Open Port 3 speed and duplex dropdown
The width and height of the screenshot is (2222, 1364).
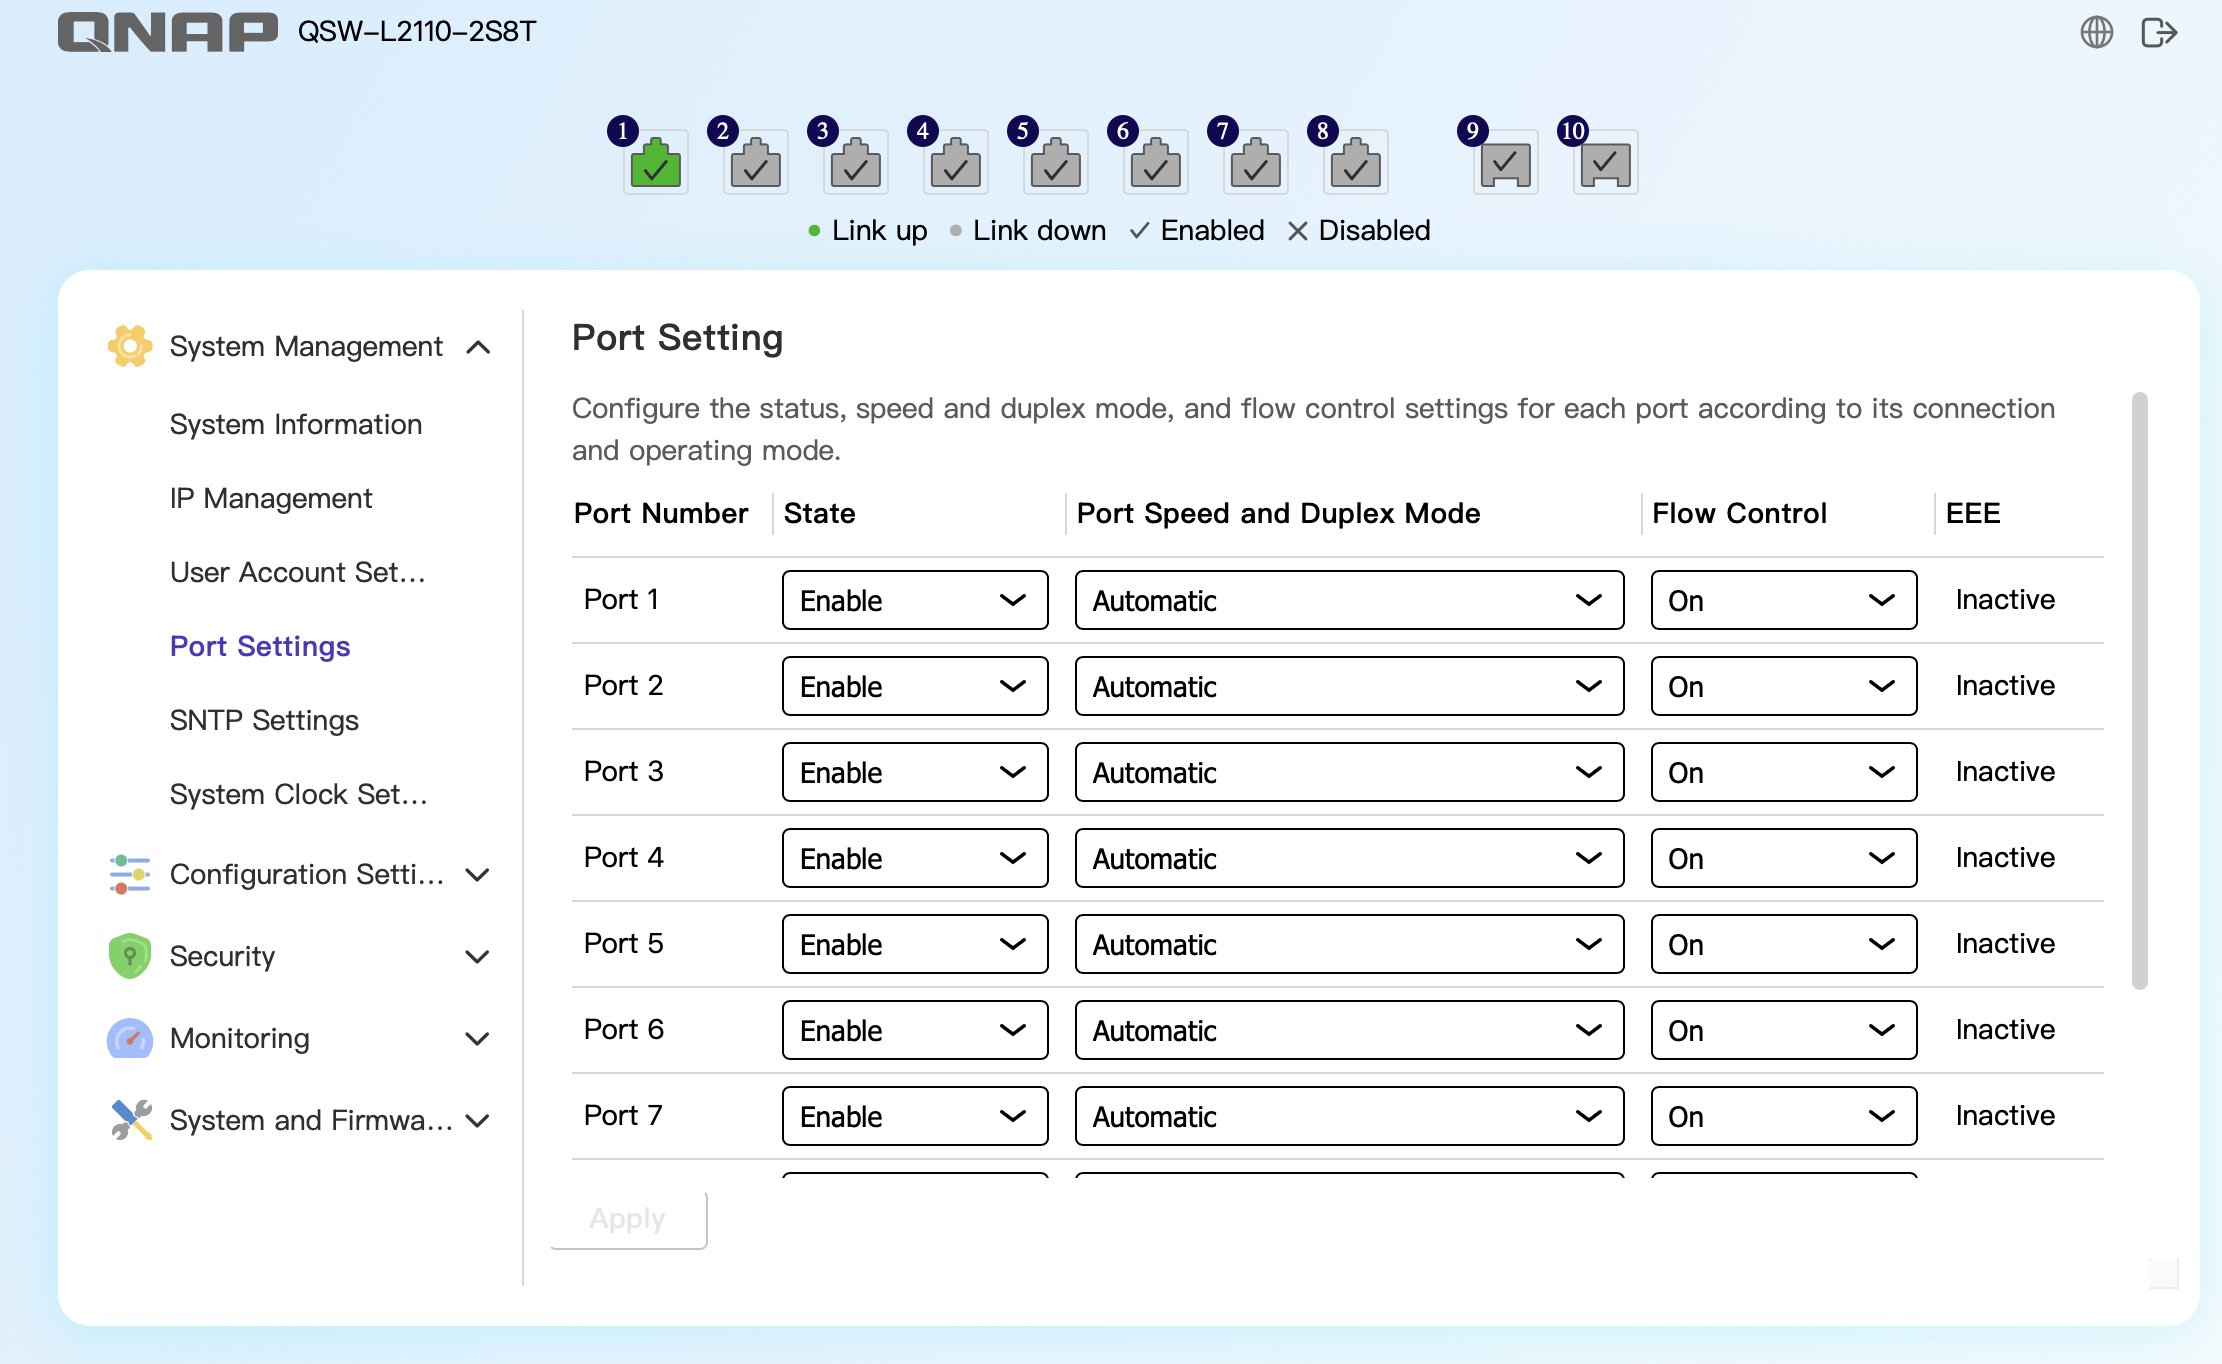click(1349, 772)
